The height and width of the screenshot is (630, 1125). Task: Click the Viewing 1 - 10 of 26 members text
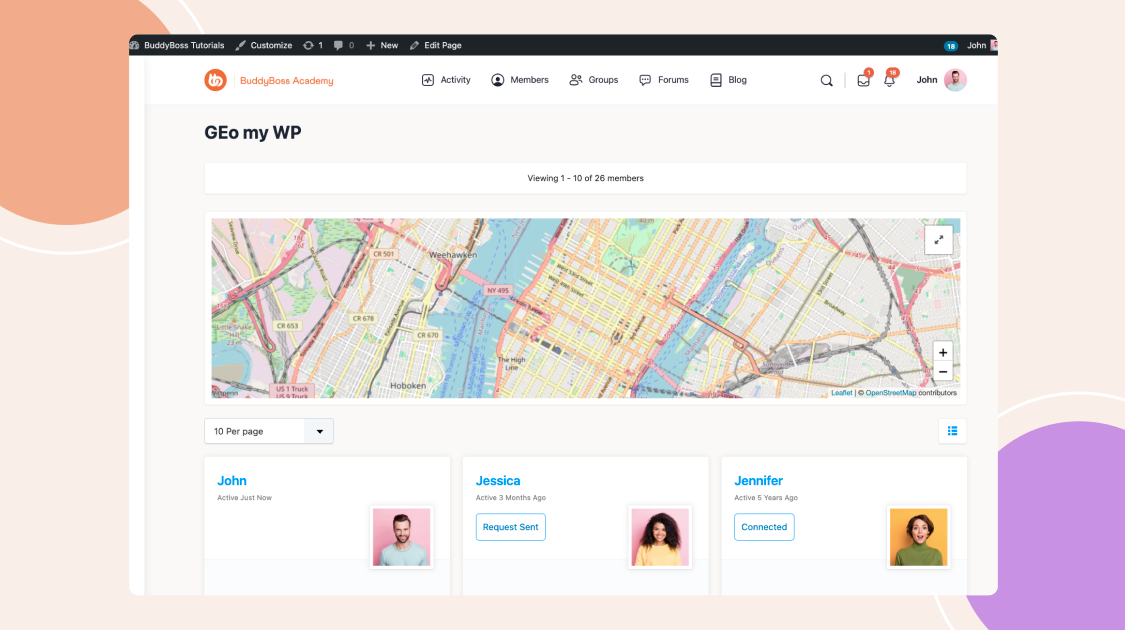[585, 178]
